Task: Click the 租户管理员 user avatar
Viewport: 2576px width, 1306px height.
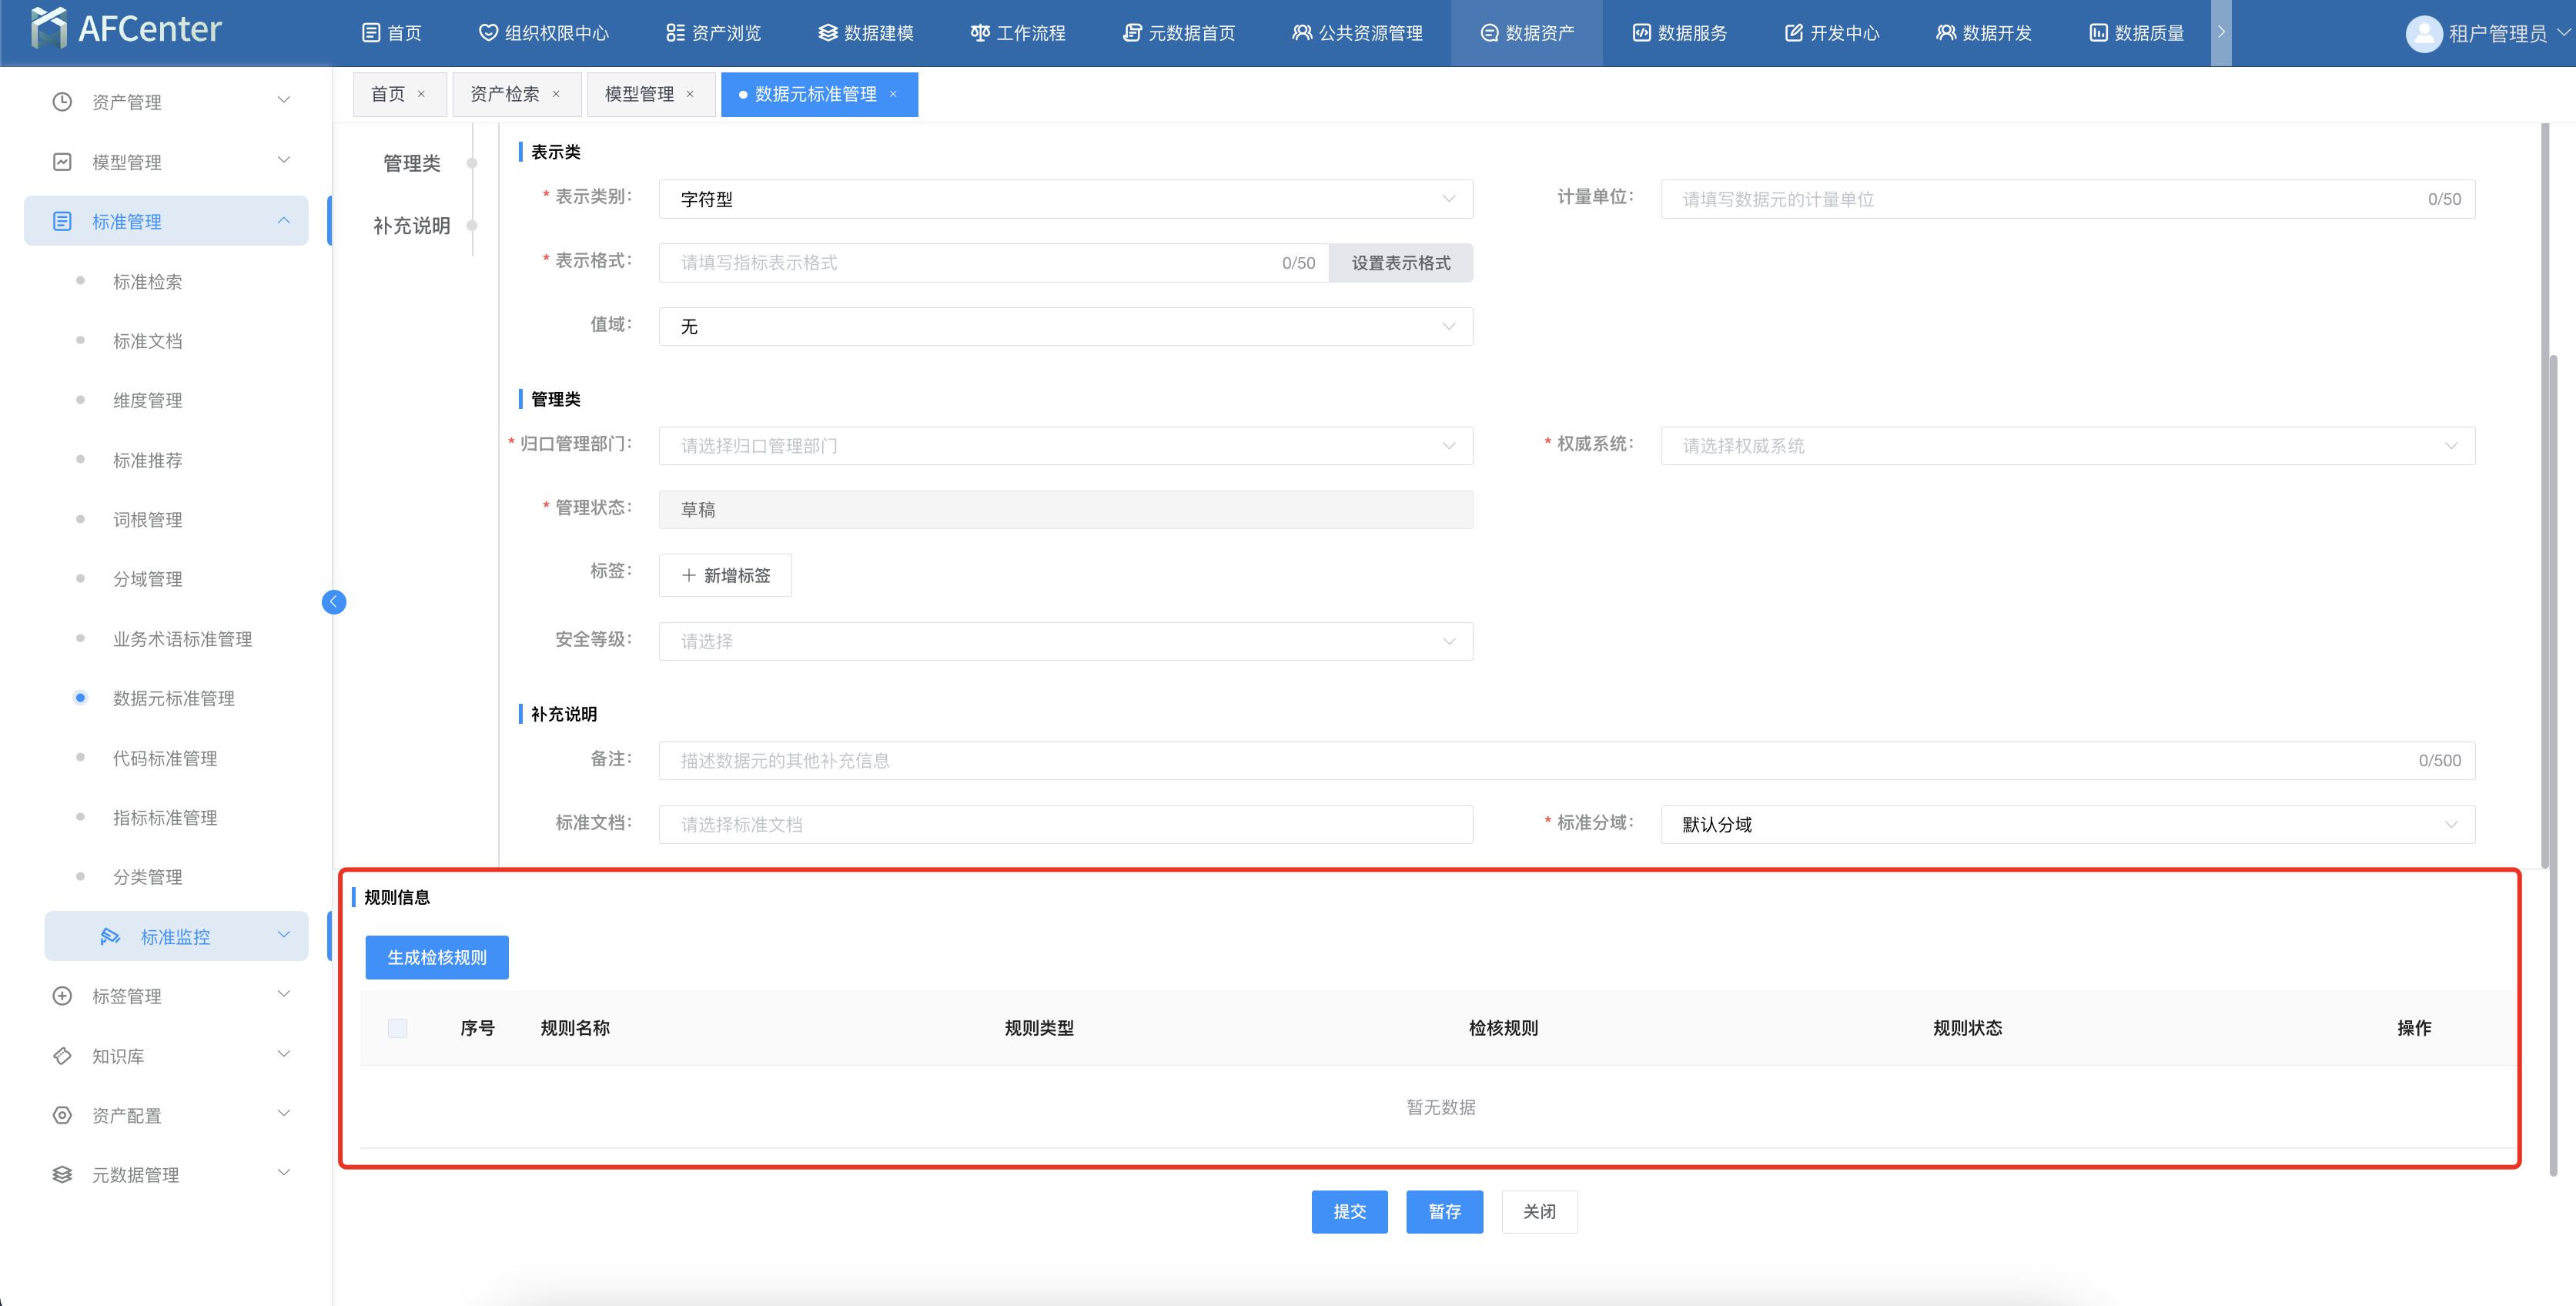Action: click(x=2423, y=34)
